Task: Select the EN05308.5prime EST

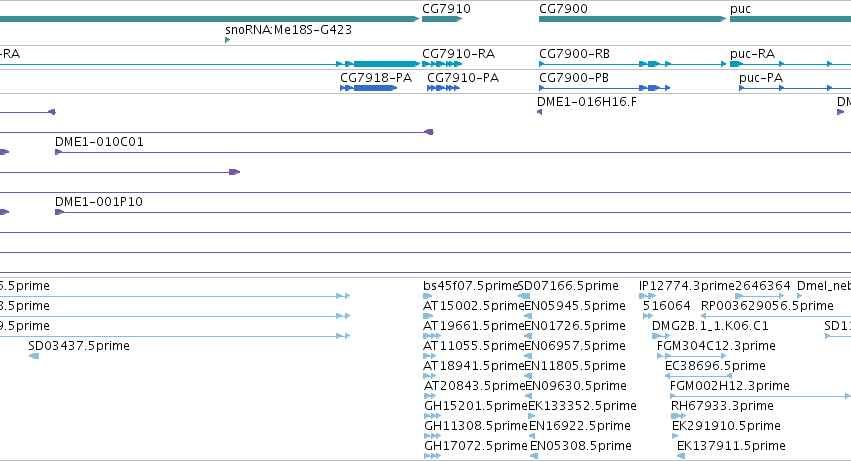Action: click(x=581, y=446)
